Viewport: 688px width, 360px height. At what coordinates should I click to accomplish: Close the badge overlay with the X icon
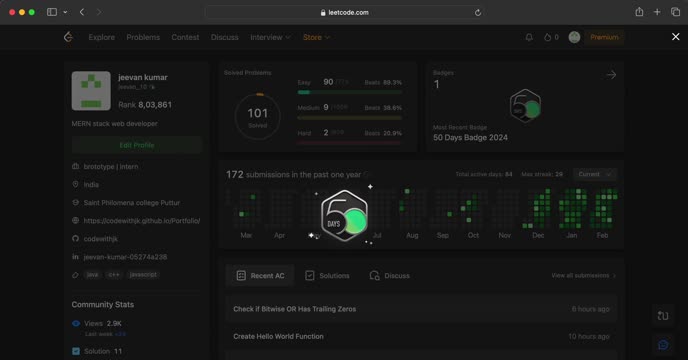point(676,37)
